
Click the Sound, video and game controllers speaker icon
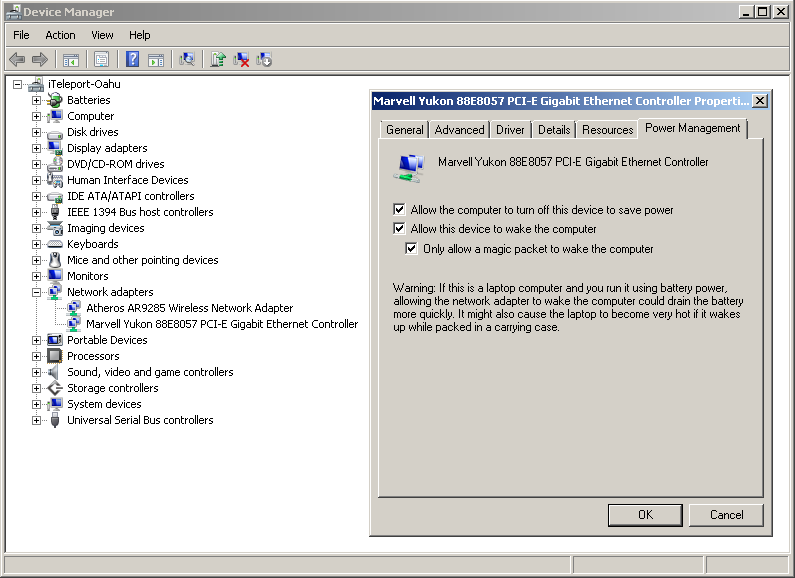pyautogui.click(x=55, y=372)
